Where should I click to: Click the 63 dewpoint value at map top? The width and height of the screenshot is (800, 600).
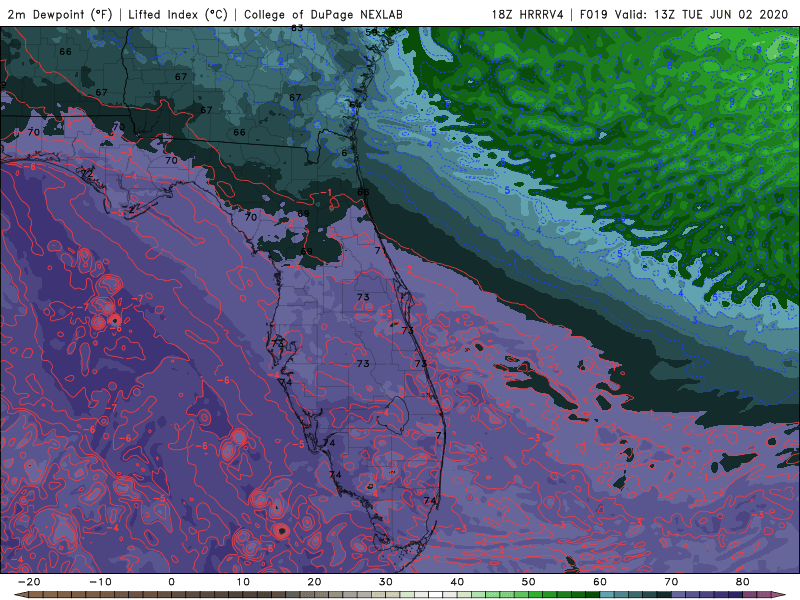(x=297, y=28)
